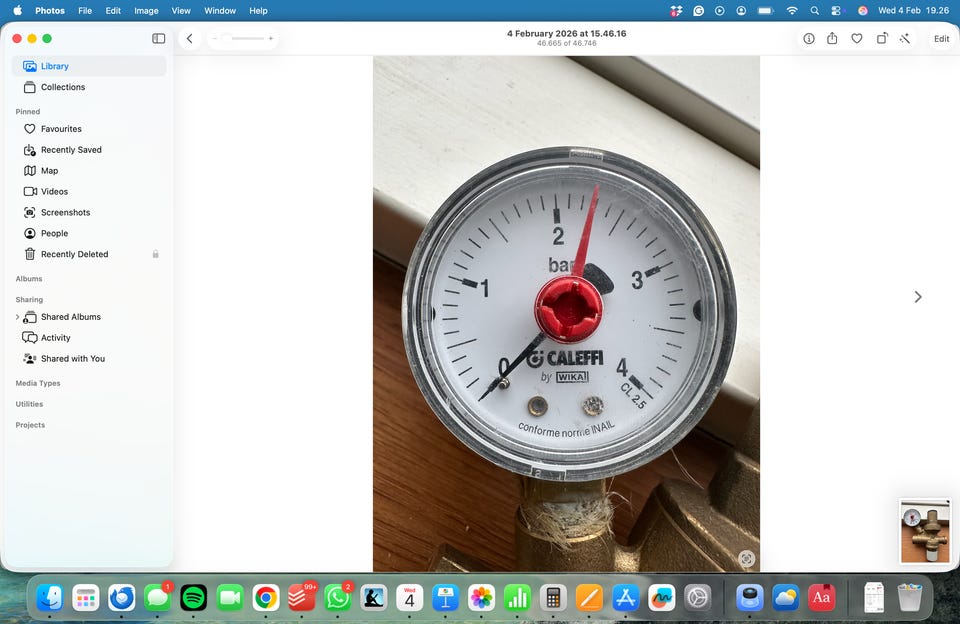Image resolution: width=960 pixels, height=624 pixels.
Task: Click the Grammarly menu bar icon
Action: click(698, 10)
